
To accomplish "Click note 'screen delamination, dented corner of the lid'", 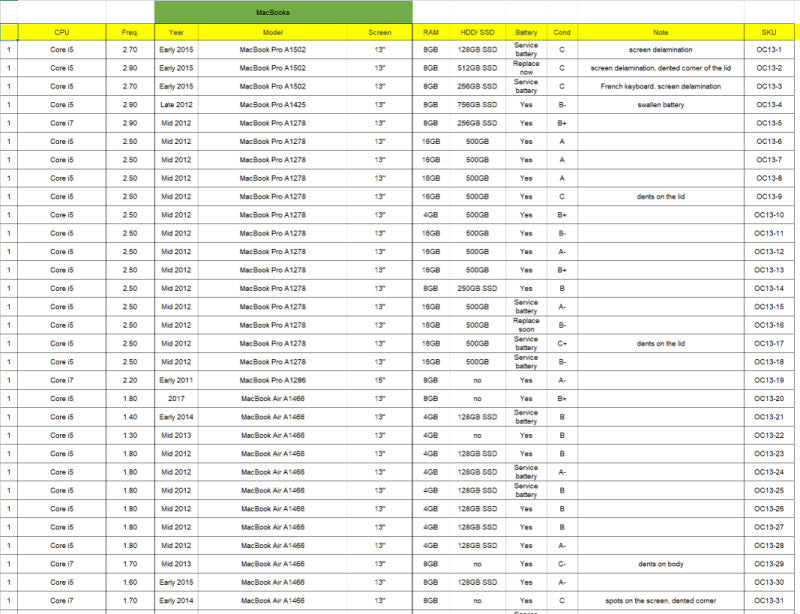I will [x=661, y=68].
